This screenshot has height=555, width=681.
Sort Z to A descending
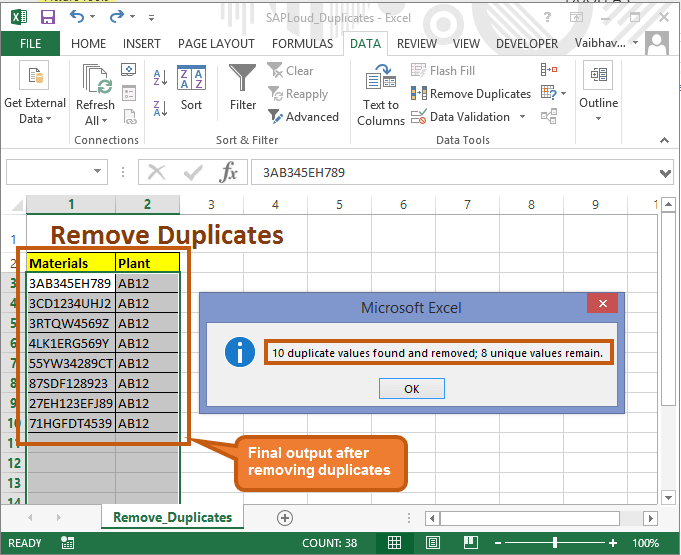pyautogui.click(x=160, y=108)
